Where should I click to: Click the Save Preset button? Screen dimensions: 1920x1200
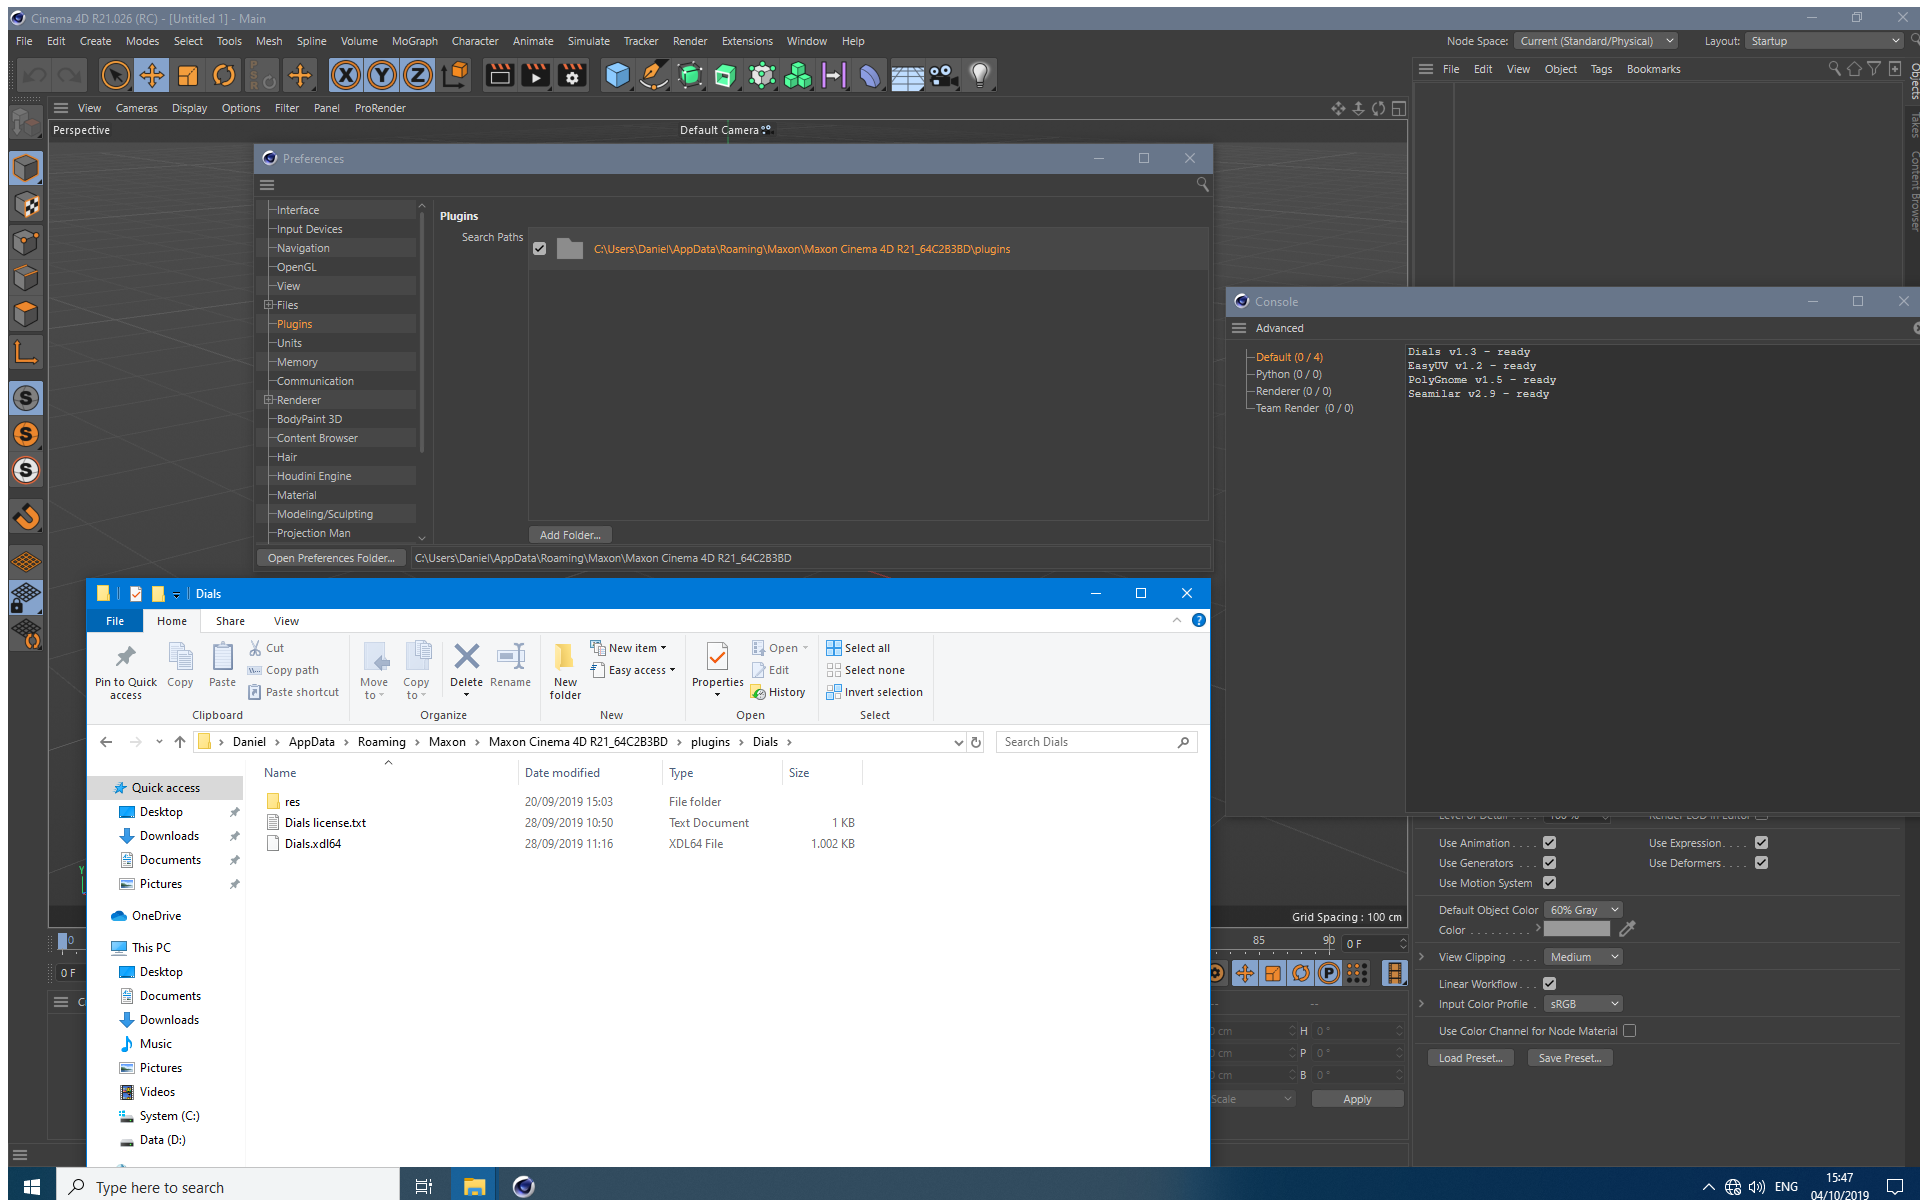(x=1570, y=1058)
